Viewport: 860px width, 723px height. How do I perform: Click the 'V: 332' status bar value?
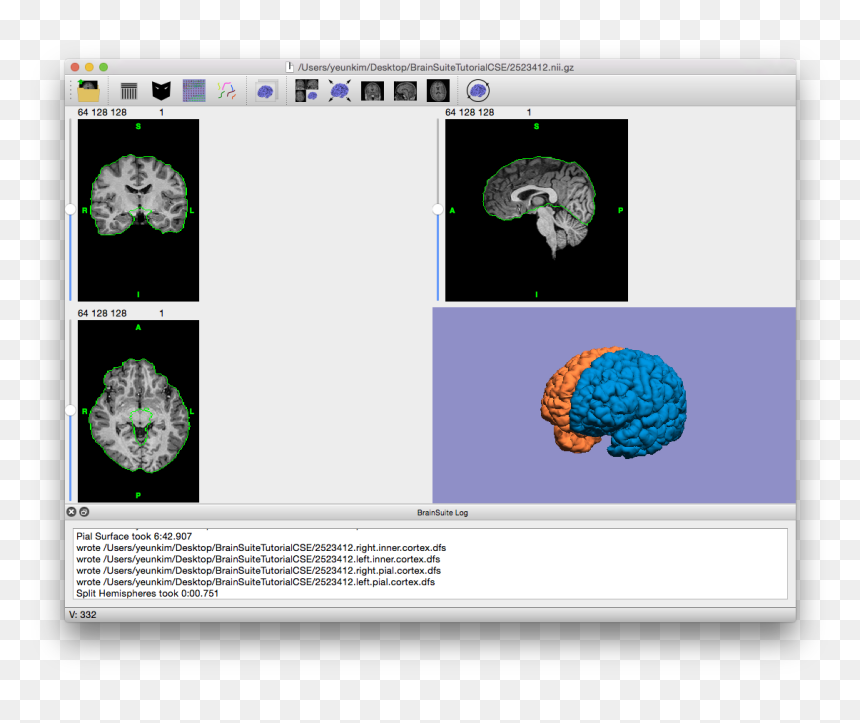pos(82,615)
